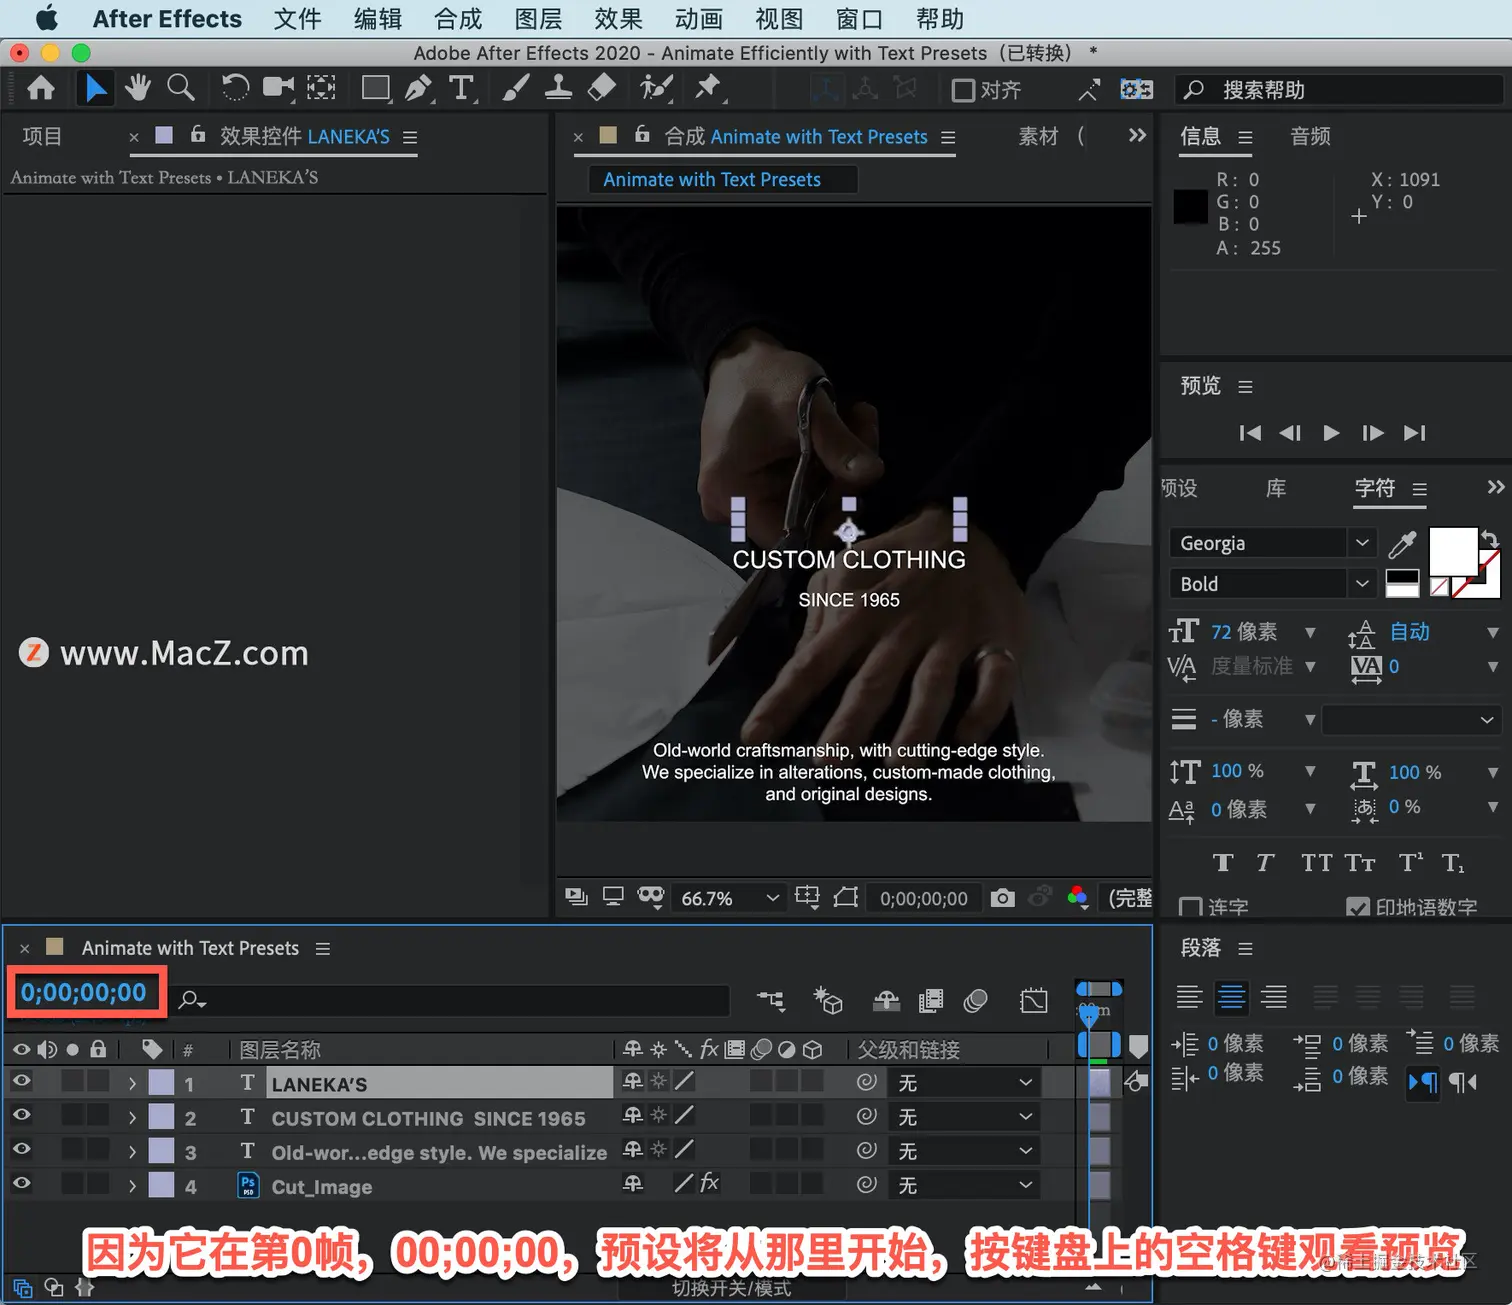Click the timeline layer search field
Viewport: 1512px width, 1305px height.
[x=452, y=999]
